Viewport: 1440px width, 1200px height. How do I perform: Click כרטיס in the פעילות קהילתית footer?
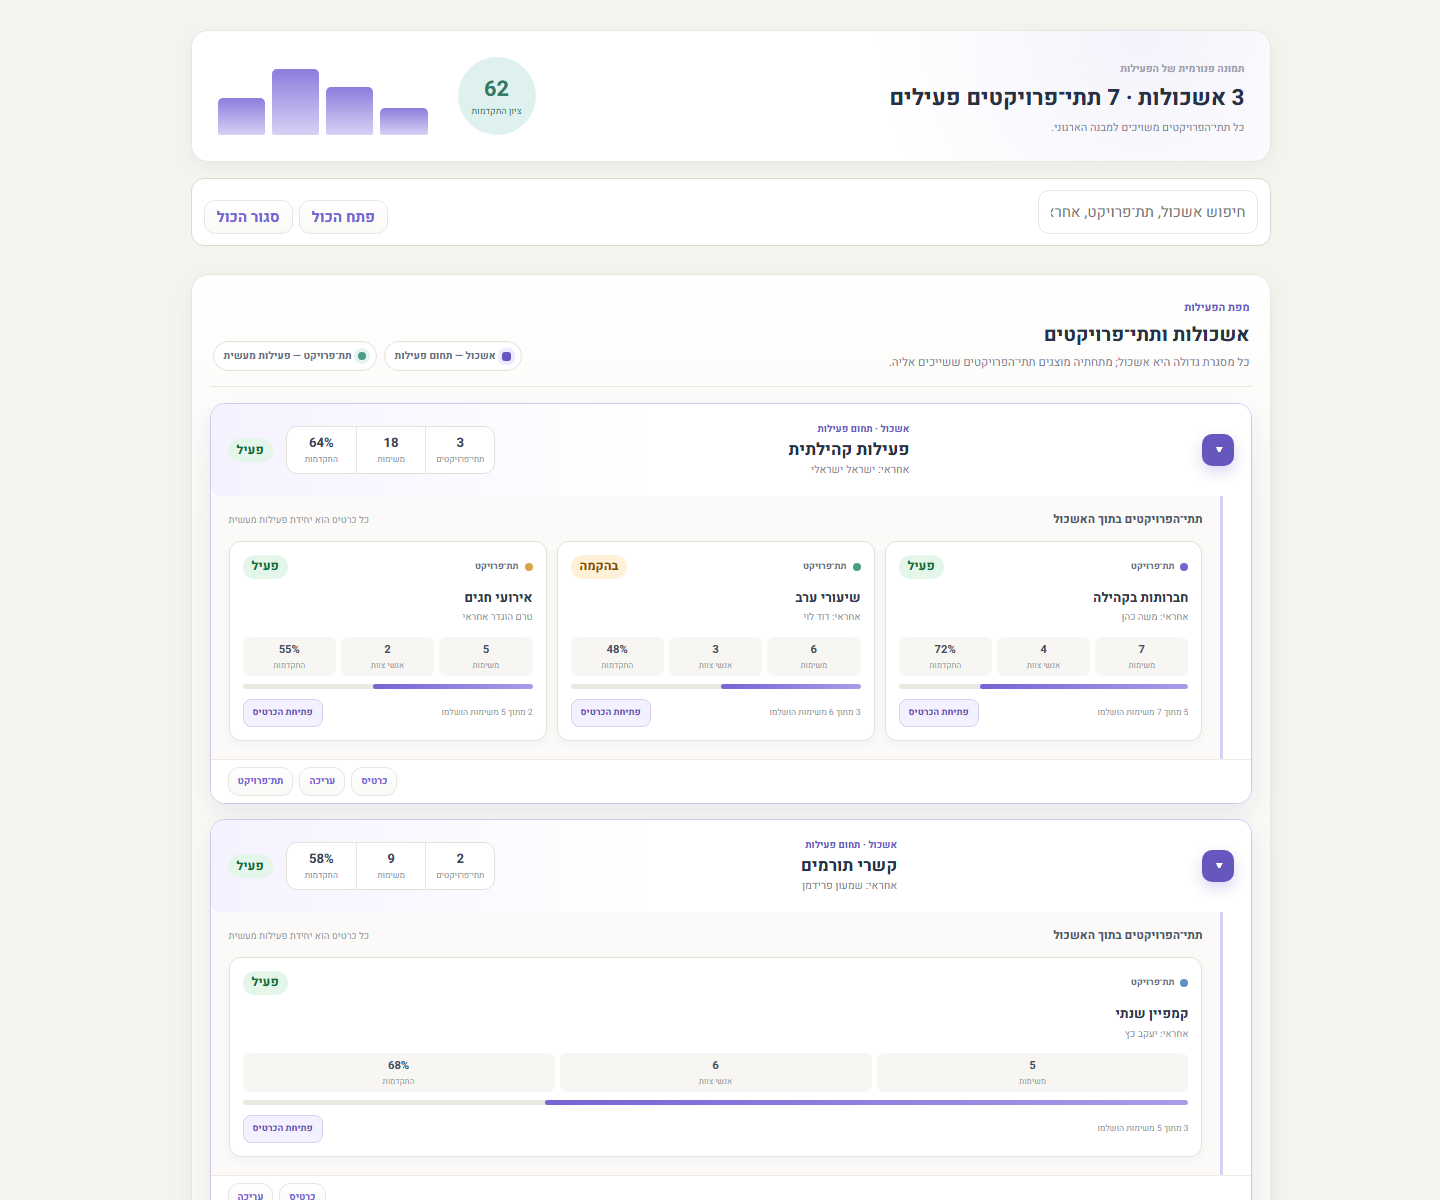pyautogui.click(x=374, y=781)
